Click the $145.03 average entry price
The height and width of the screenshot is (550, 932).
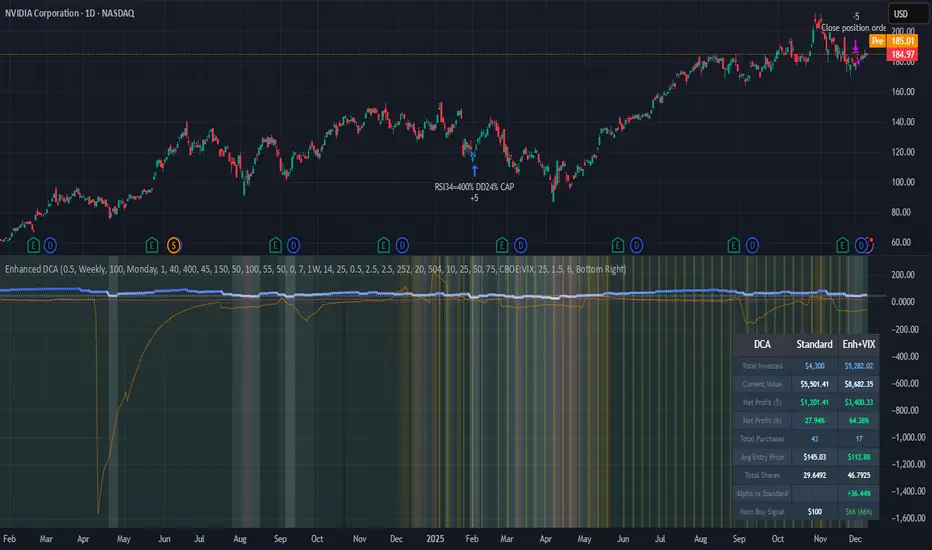point(814,457)
